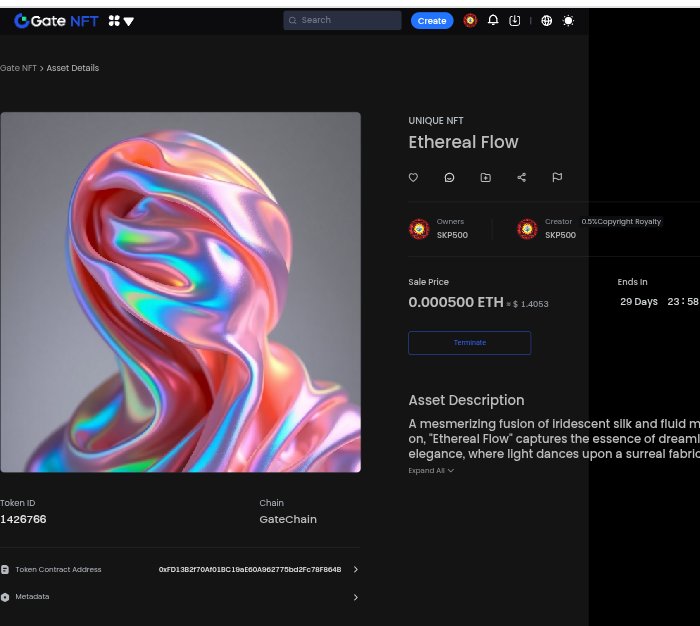
Task: Click Asset Details breadcrumb
Action: [x=73, y=68]
